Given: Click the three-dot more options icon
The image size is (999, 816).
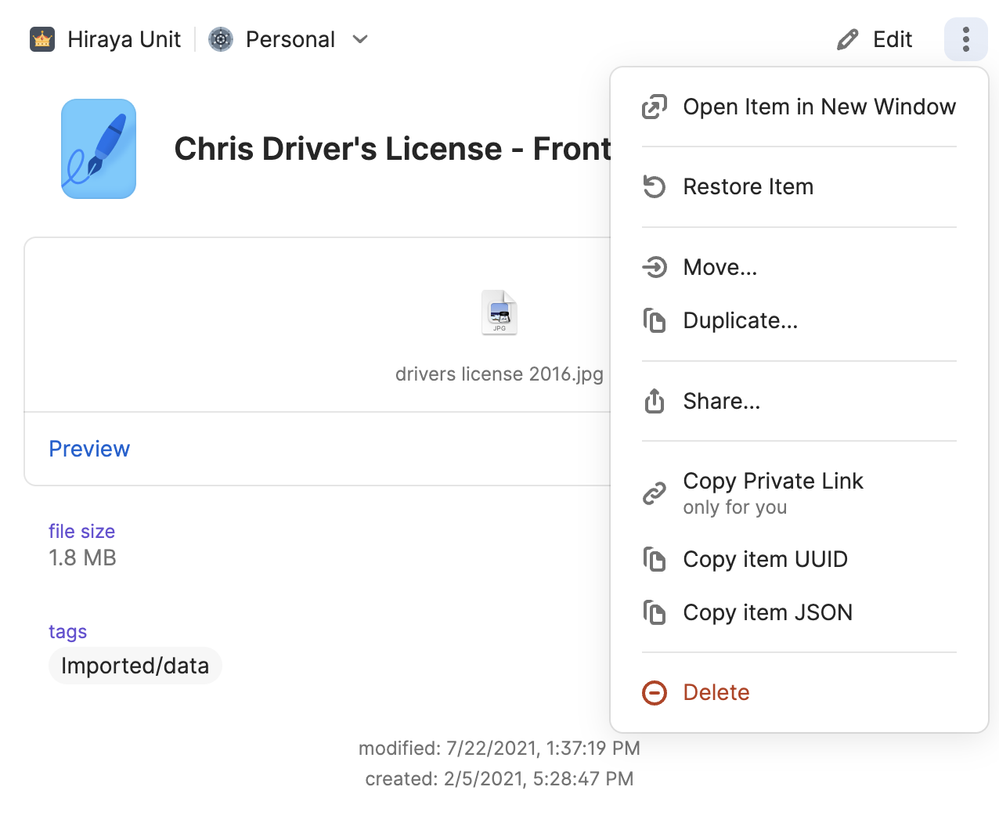Looking at the screenshot, I should click(965, 40).
